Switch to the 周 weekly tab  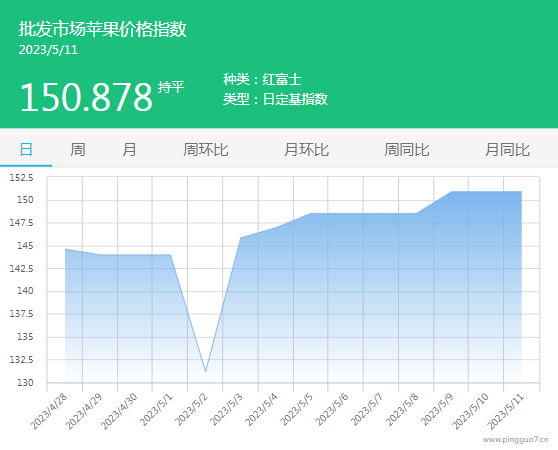[x=78, y=149]
